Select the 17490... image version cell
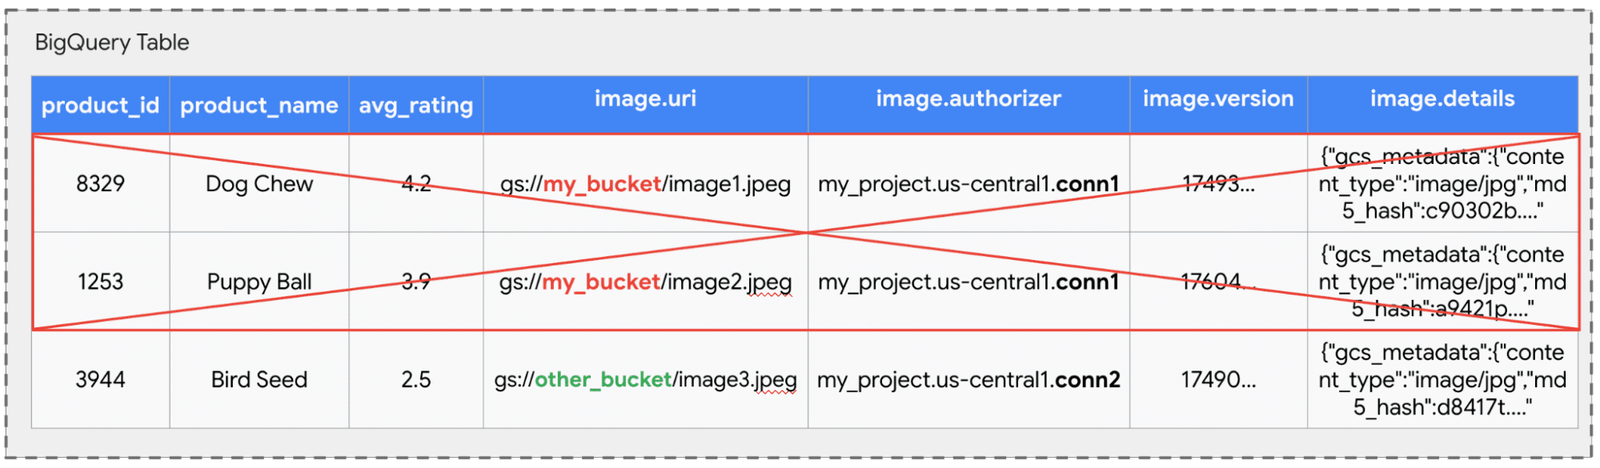Image resolution: width=1600 pixels, height=468 pixels. 1218,380
